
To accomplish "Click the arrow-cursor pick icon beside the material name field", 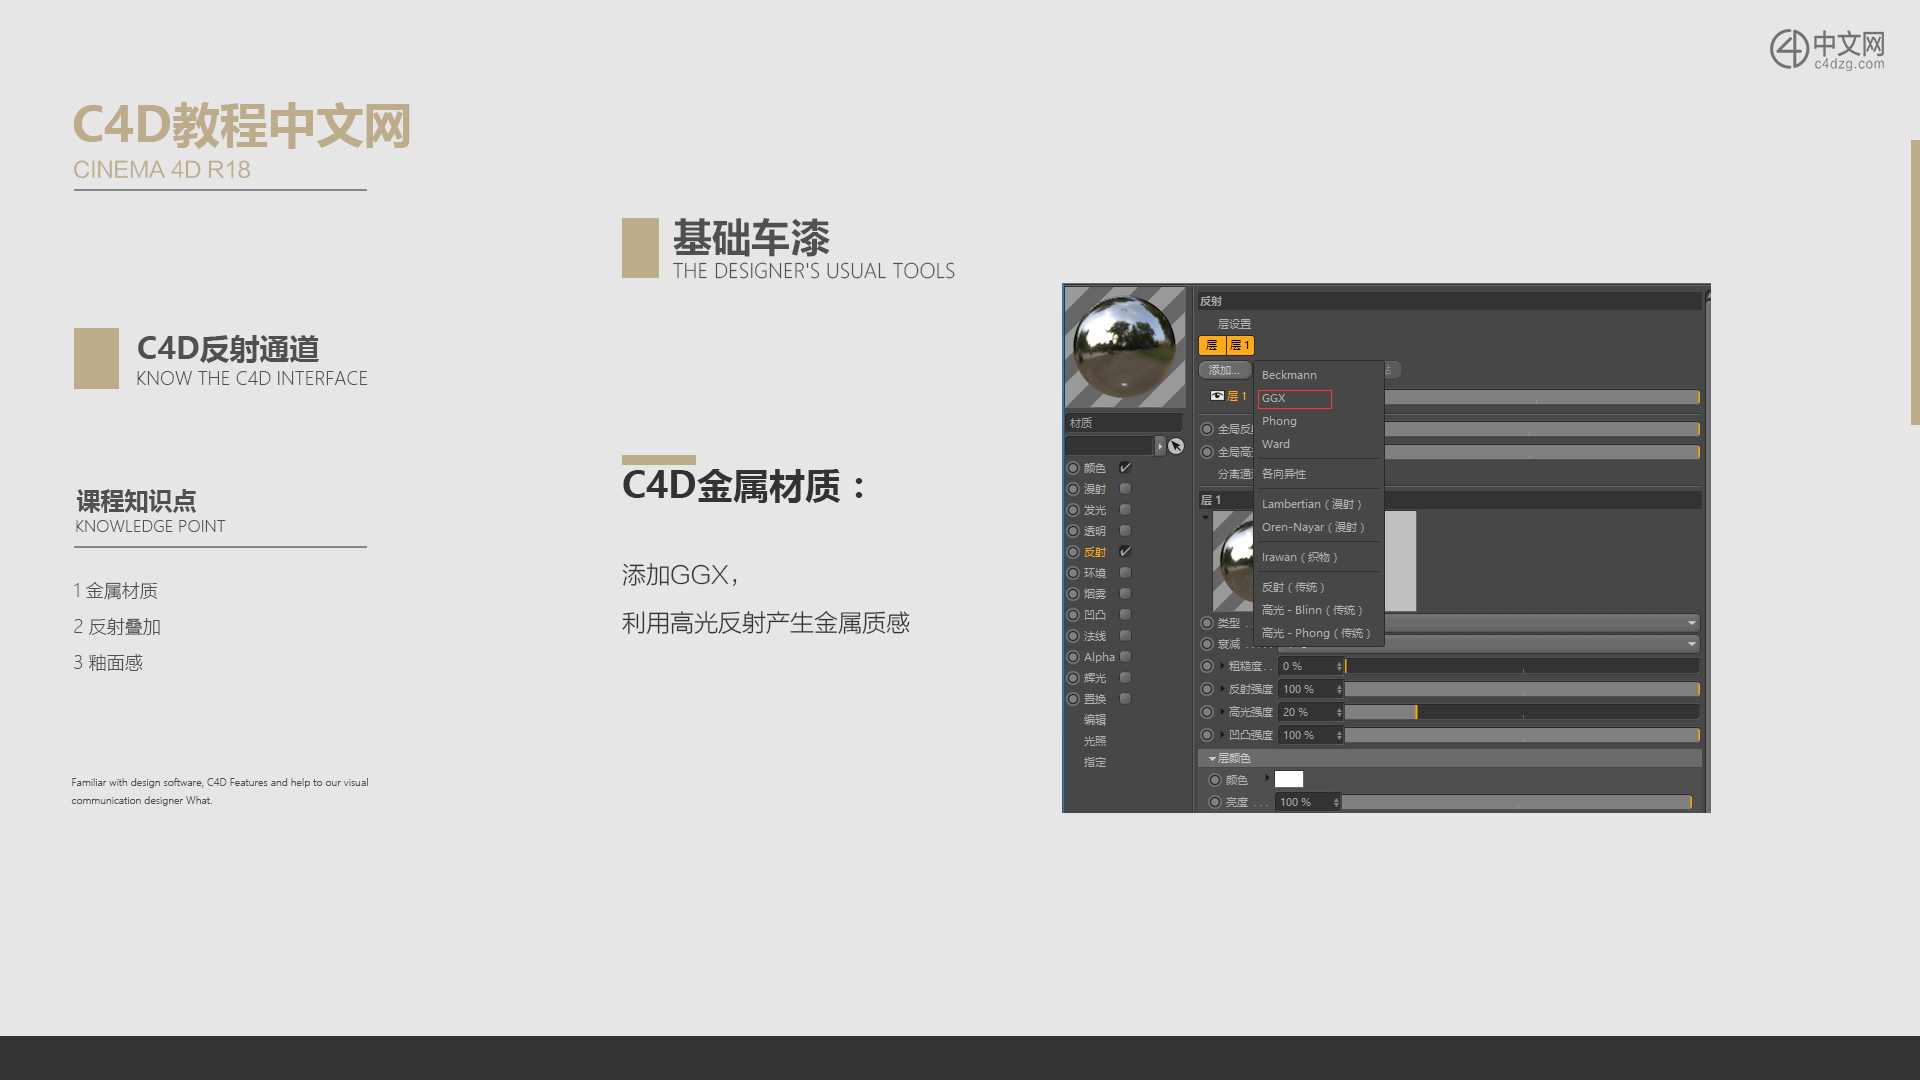I will 1176,446.
